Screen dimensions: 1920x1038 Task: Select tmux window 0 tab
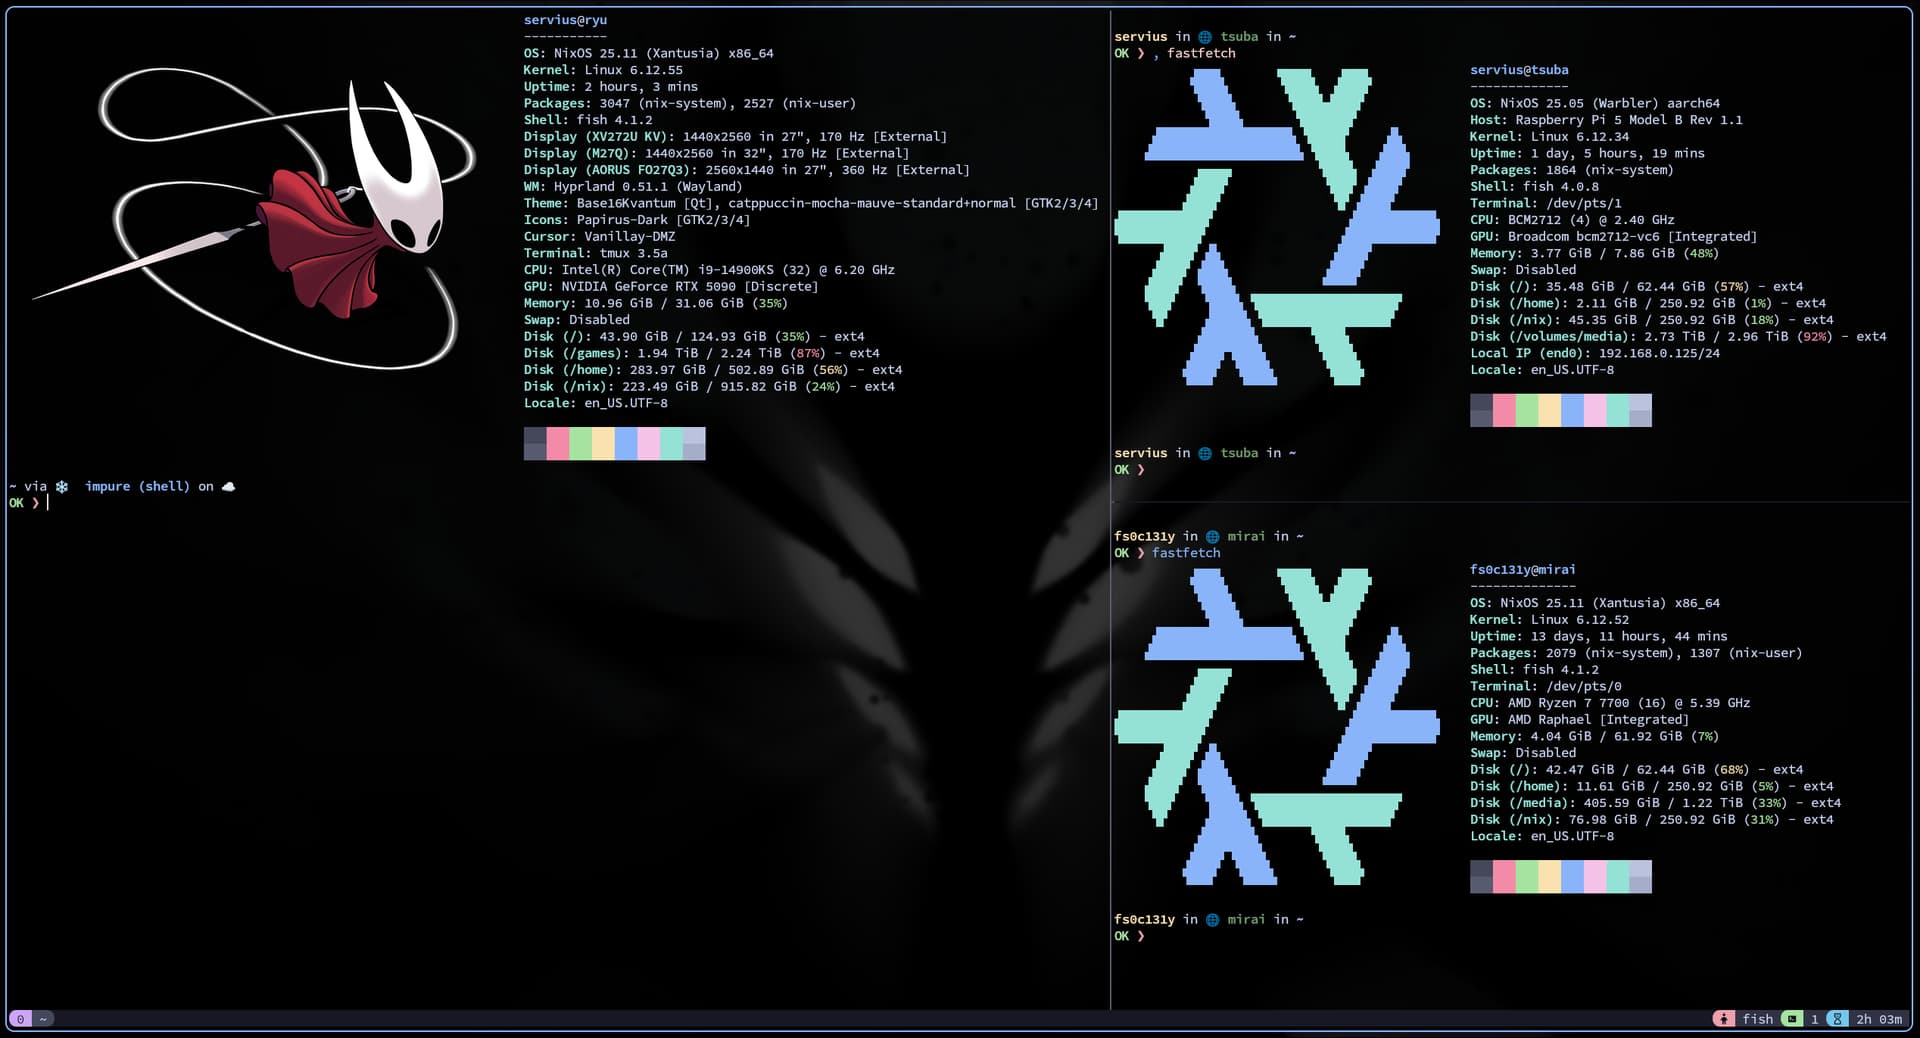click(20, 1019)
